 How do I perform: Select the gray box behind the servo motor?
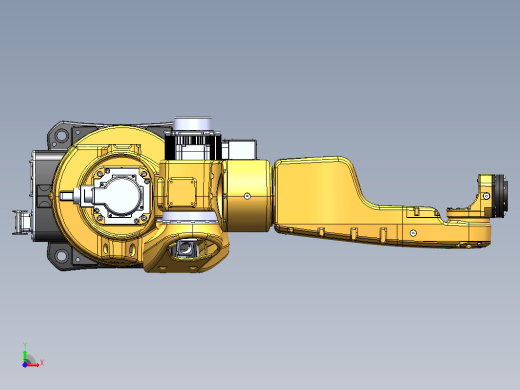click(239, 149)
